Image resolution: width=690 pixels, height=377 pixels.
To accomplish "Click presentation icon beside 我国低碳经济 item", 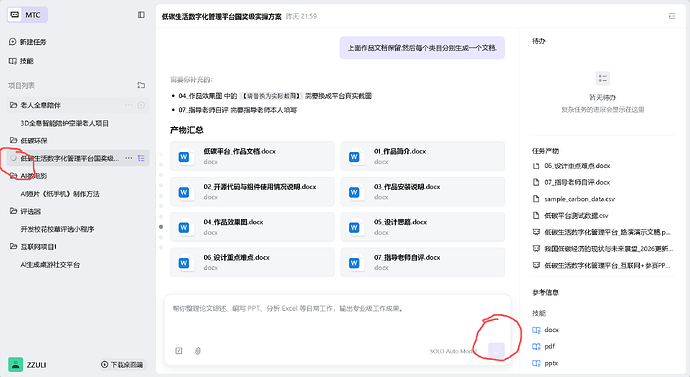I will pos(536,249).
